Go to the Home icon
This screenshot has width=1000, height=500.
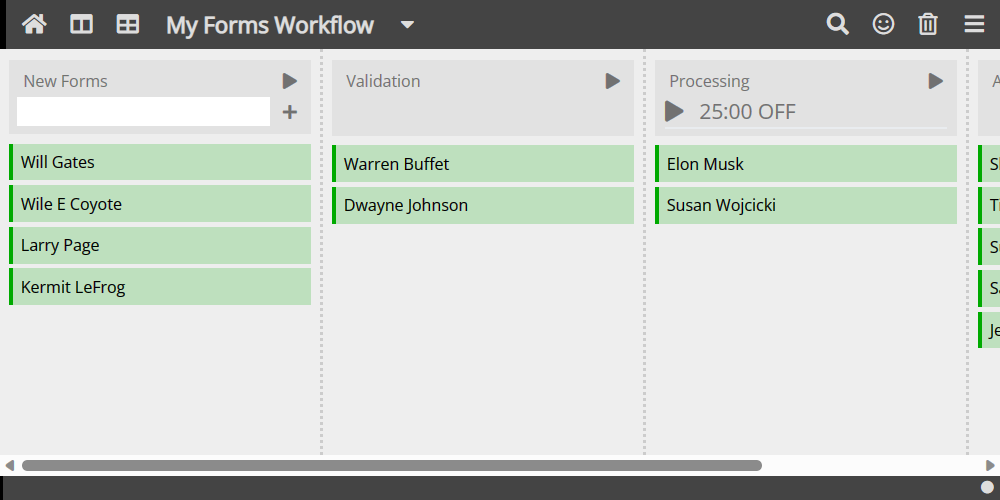click(34, 24)
